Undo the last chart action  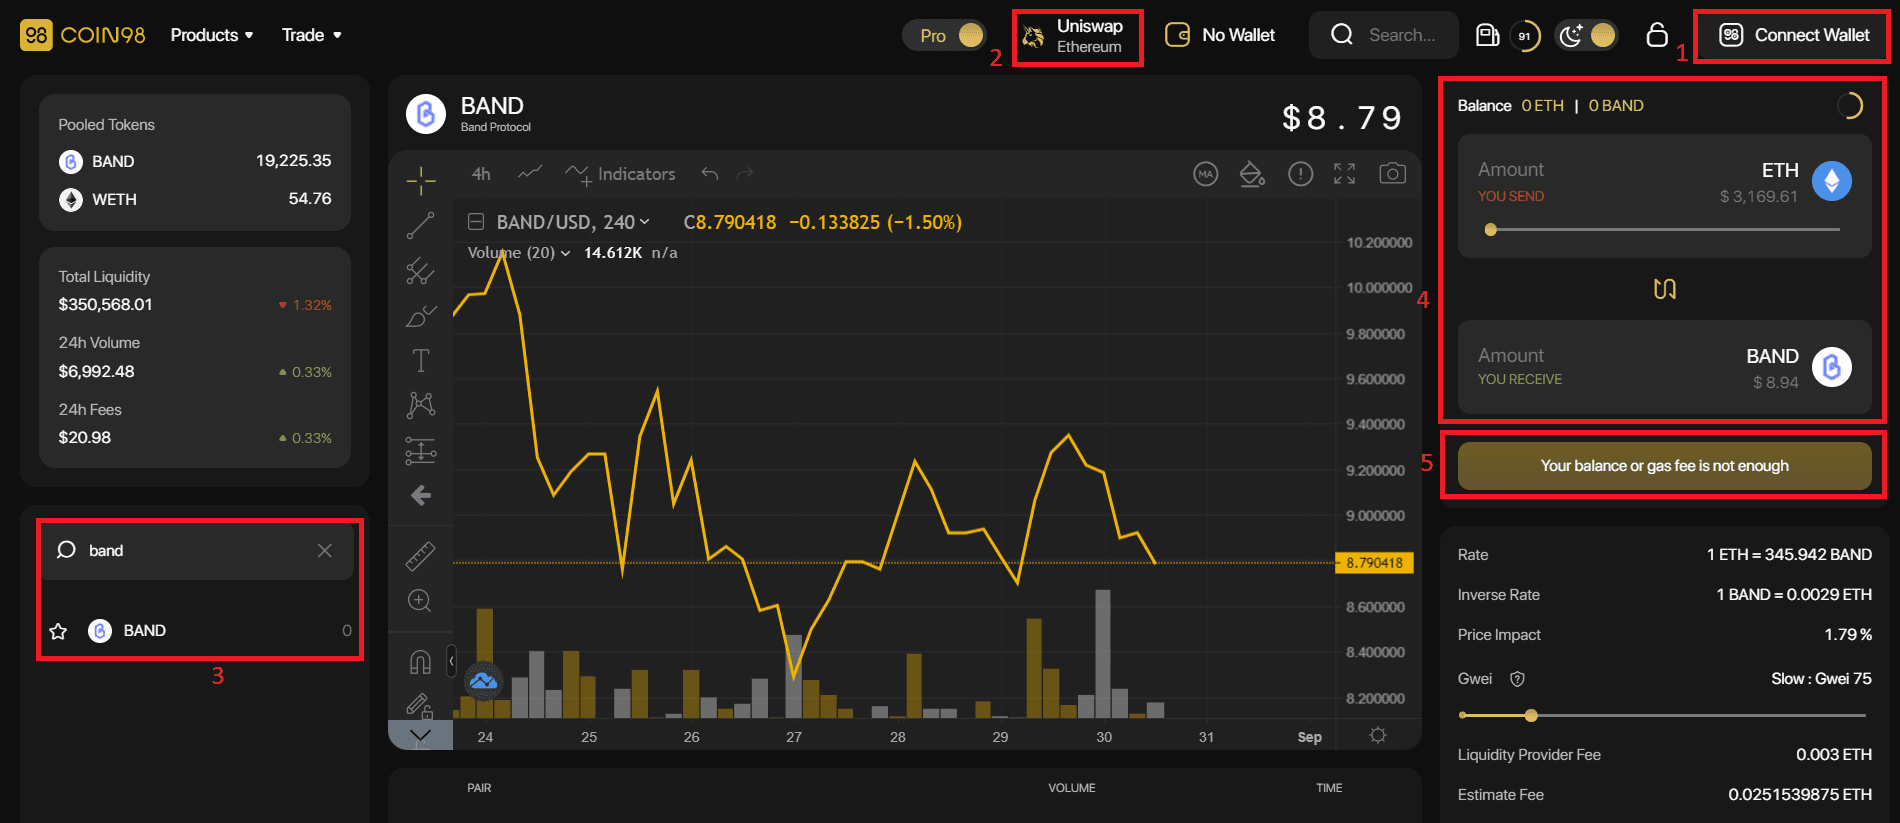(x=710, y=174)
